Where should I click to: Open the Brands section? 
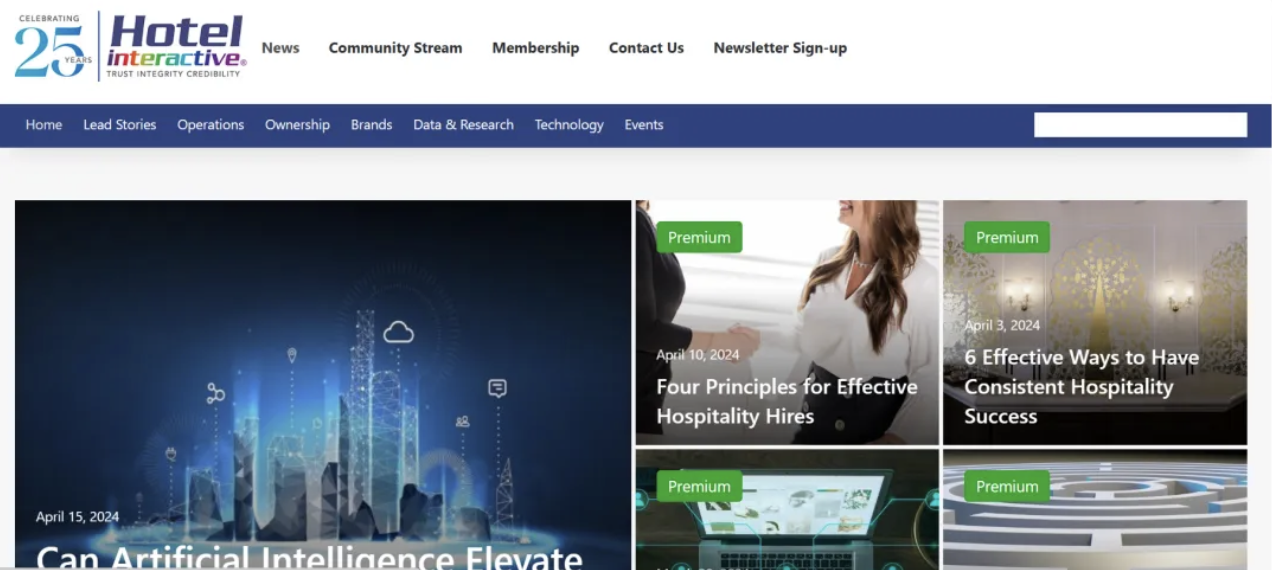click(371, 125)
